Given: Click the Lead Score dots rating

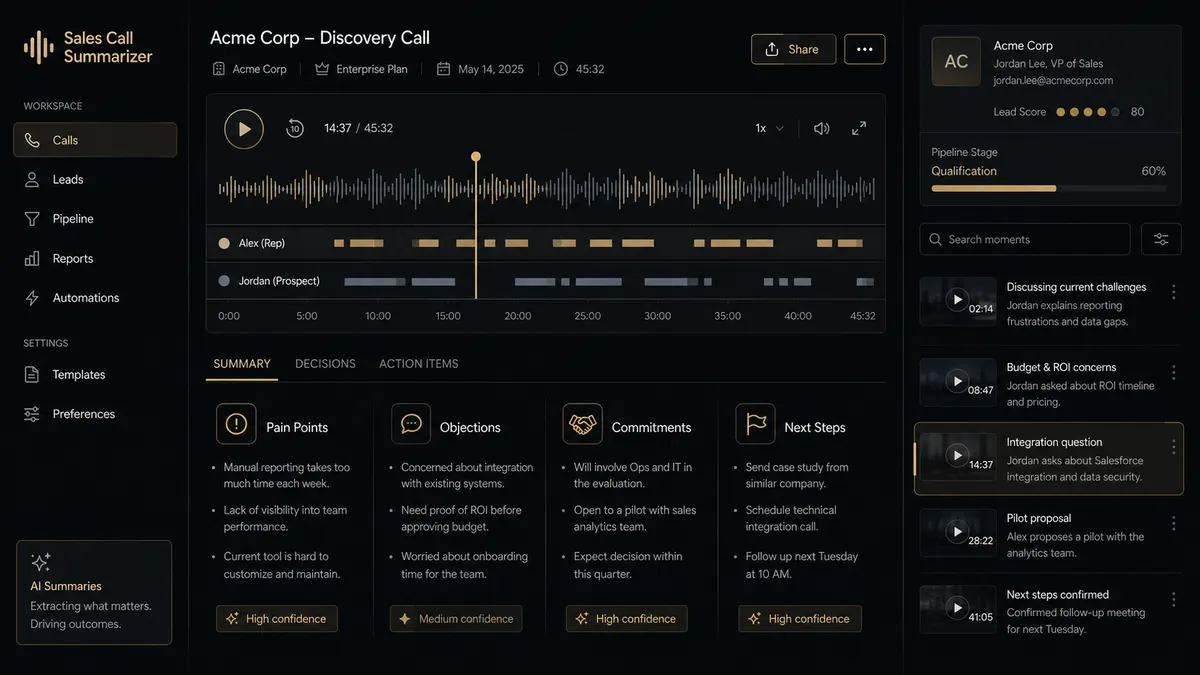Looking at the screenshot, I should coord(1090,112).
